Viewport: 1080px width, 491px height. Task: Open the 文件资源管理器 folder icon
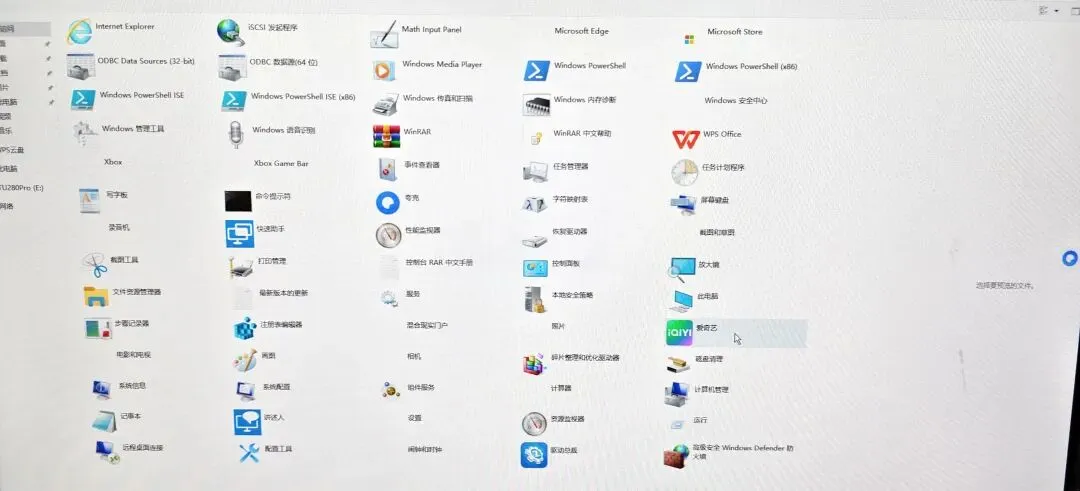click(x=96, y=296)
